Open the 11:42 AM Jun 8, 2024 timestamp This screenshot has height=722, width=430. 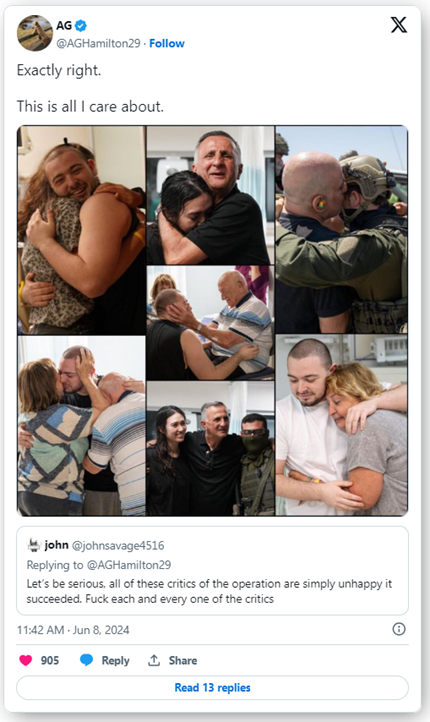tap(73, 630)
